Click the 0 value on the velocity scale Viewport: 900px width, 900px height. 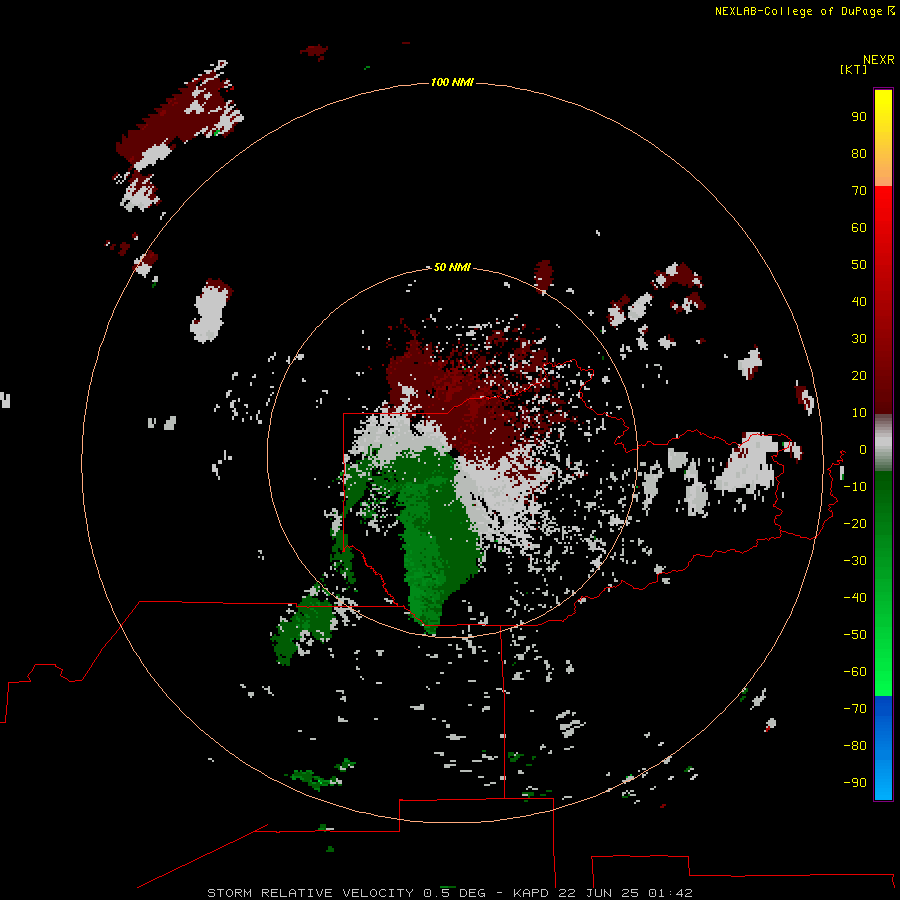pyautogui.click(x=863, y=449)
